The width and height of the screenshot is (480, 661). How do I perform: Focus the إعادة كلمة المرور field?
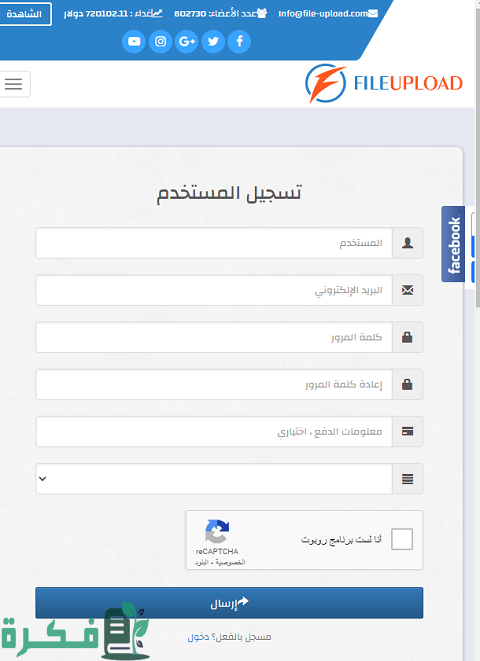tap(214, 384)
